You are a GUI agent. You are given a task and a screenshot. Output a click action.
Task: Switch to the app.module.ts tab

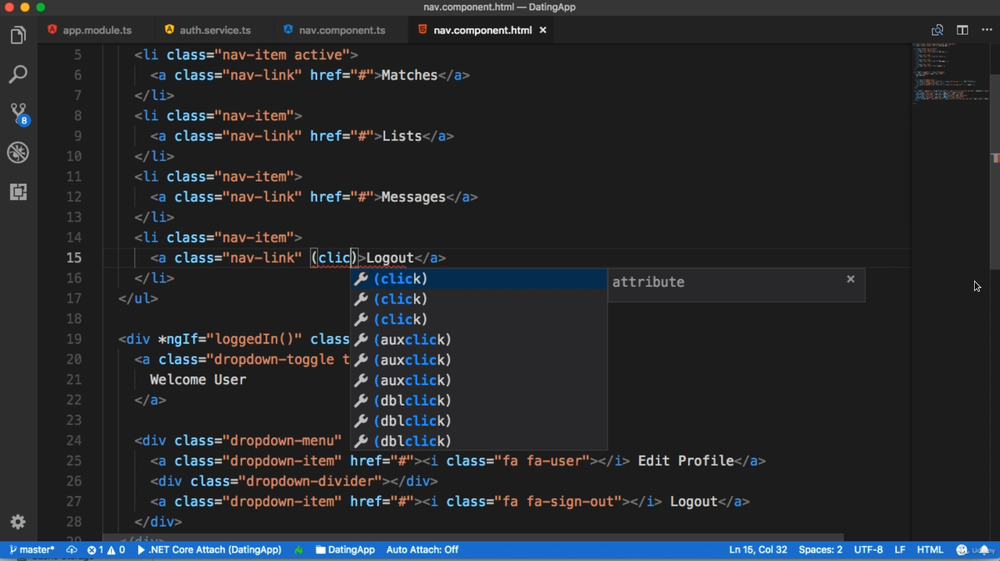click(96, 30)
